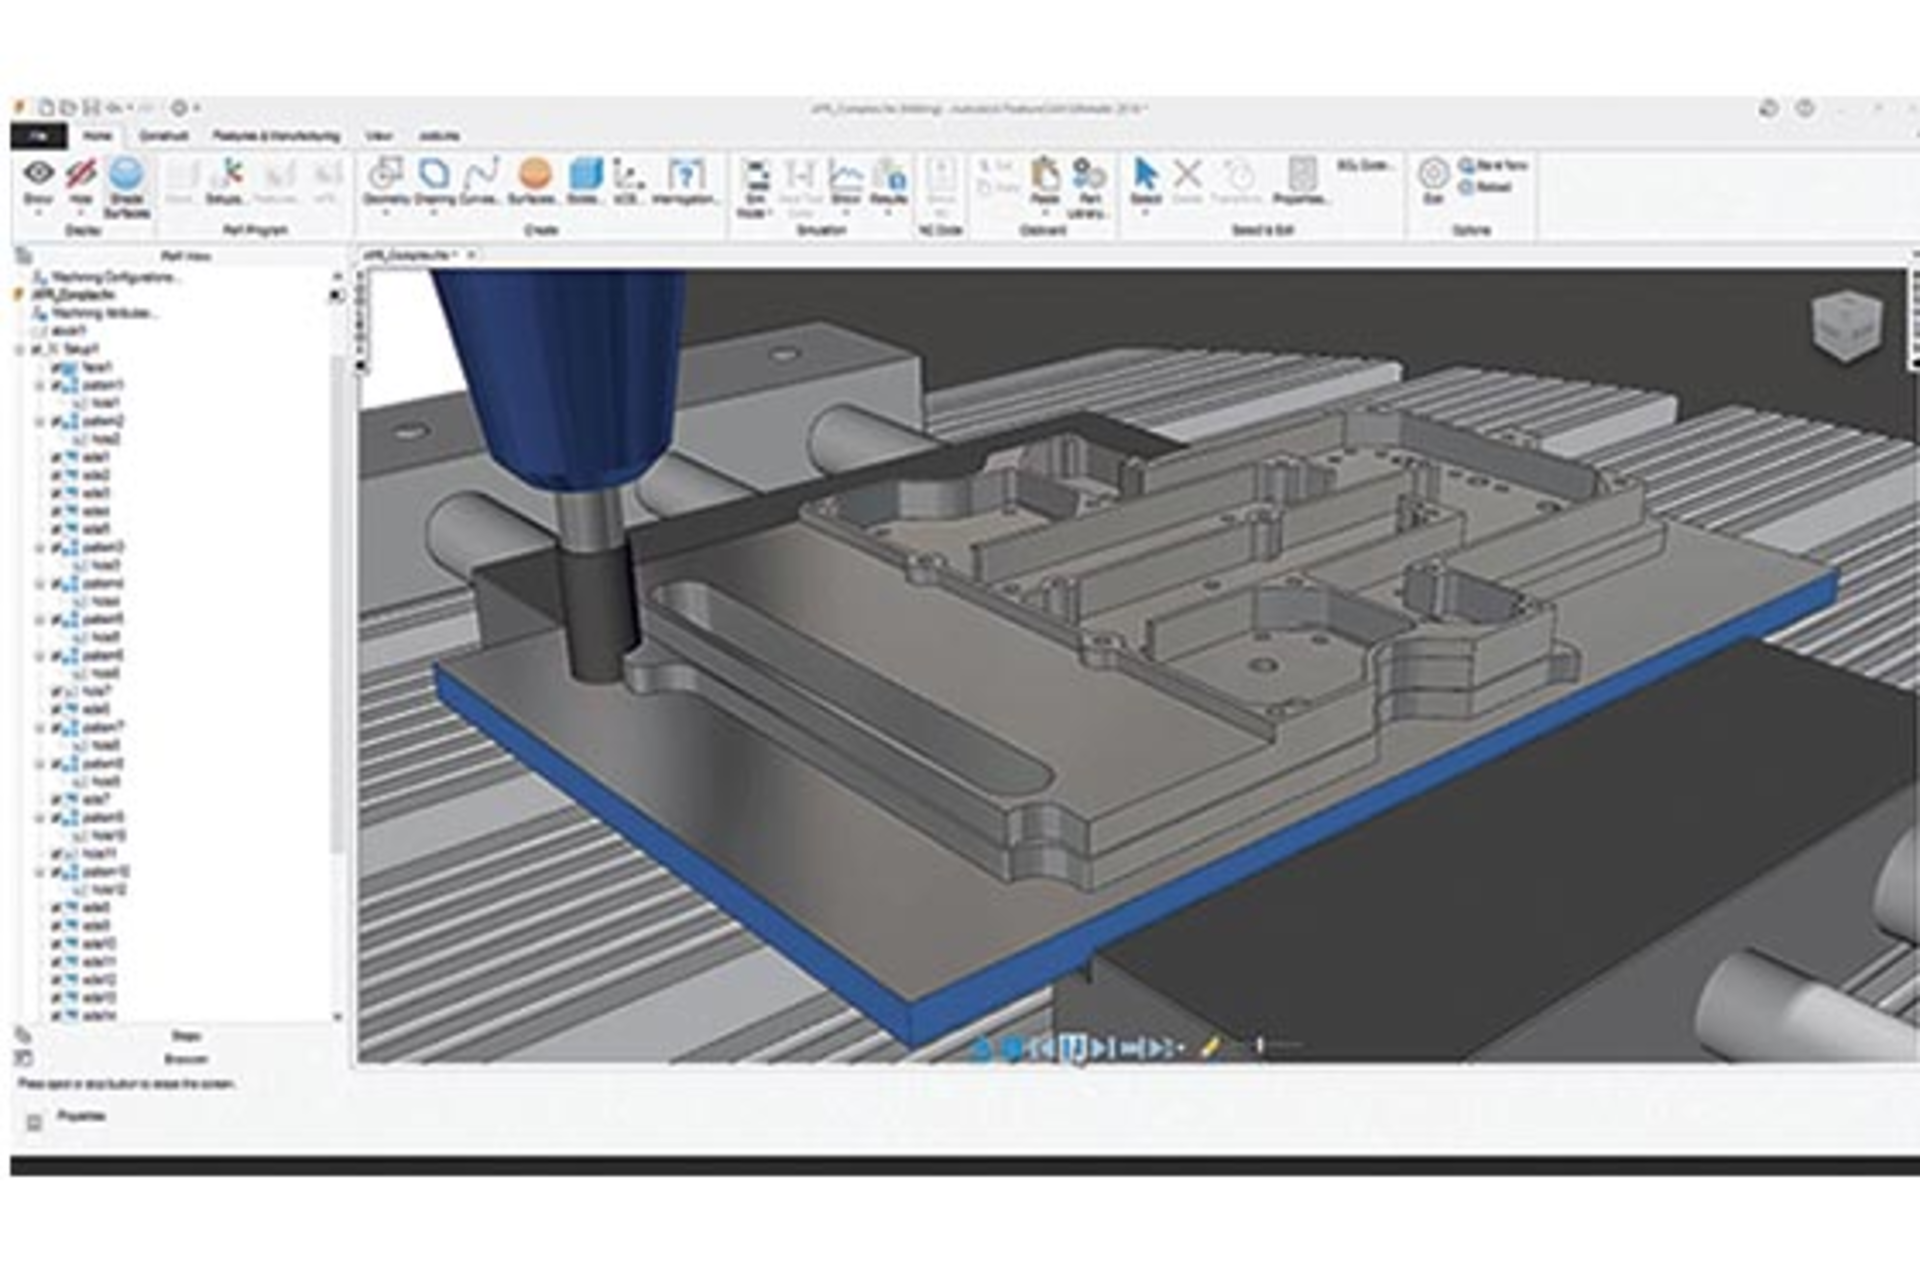Switch to the View ribbon tab
The width and height of the screenshot is (1920, 1279).
[x=378, y=135]
